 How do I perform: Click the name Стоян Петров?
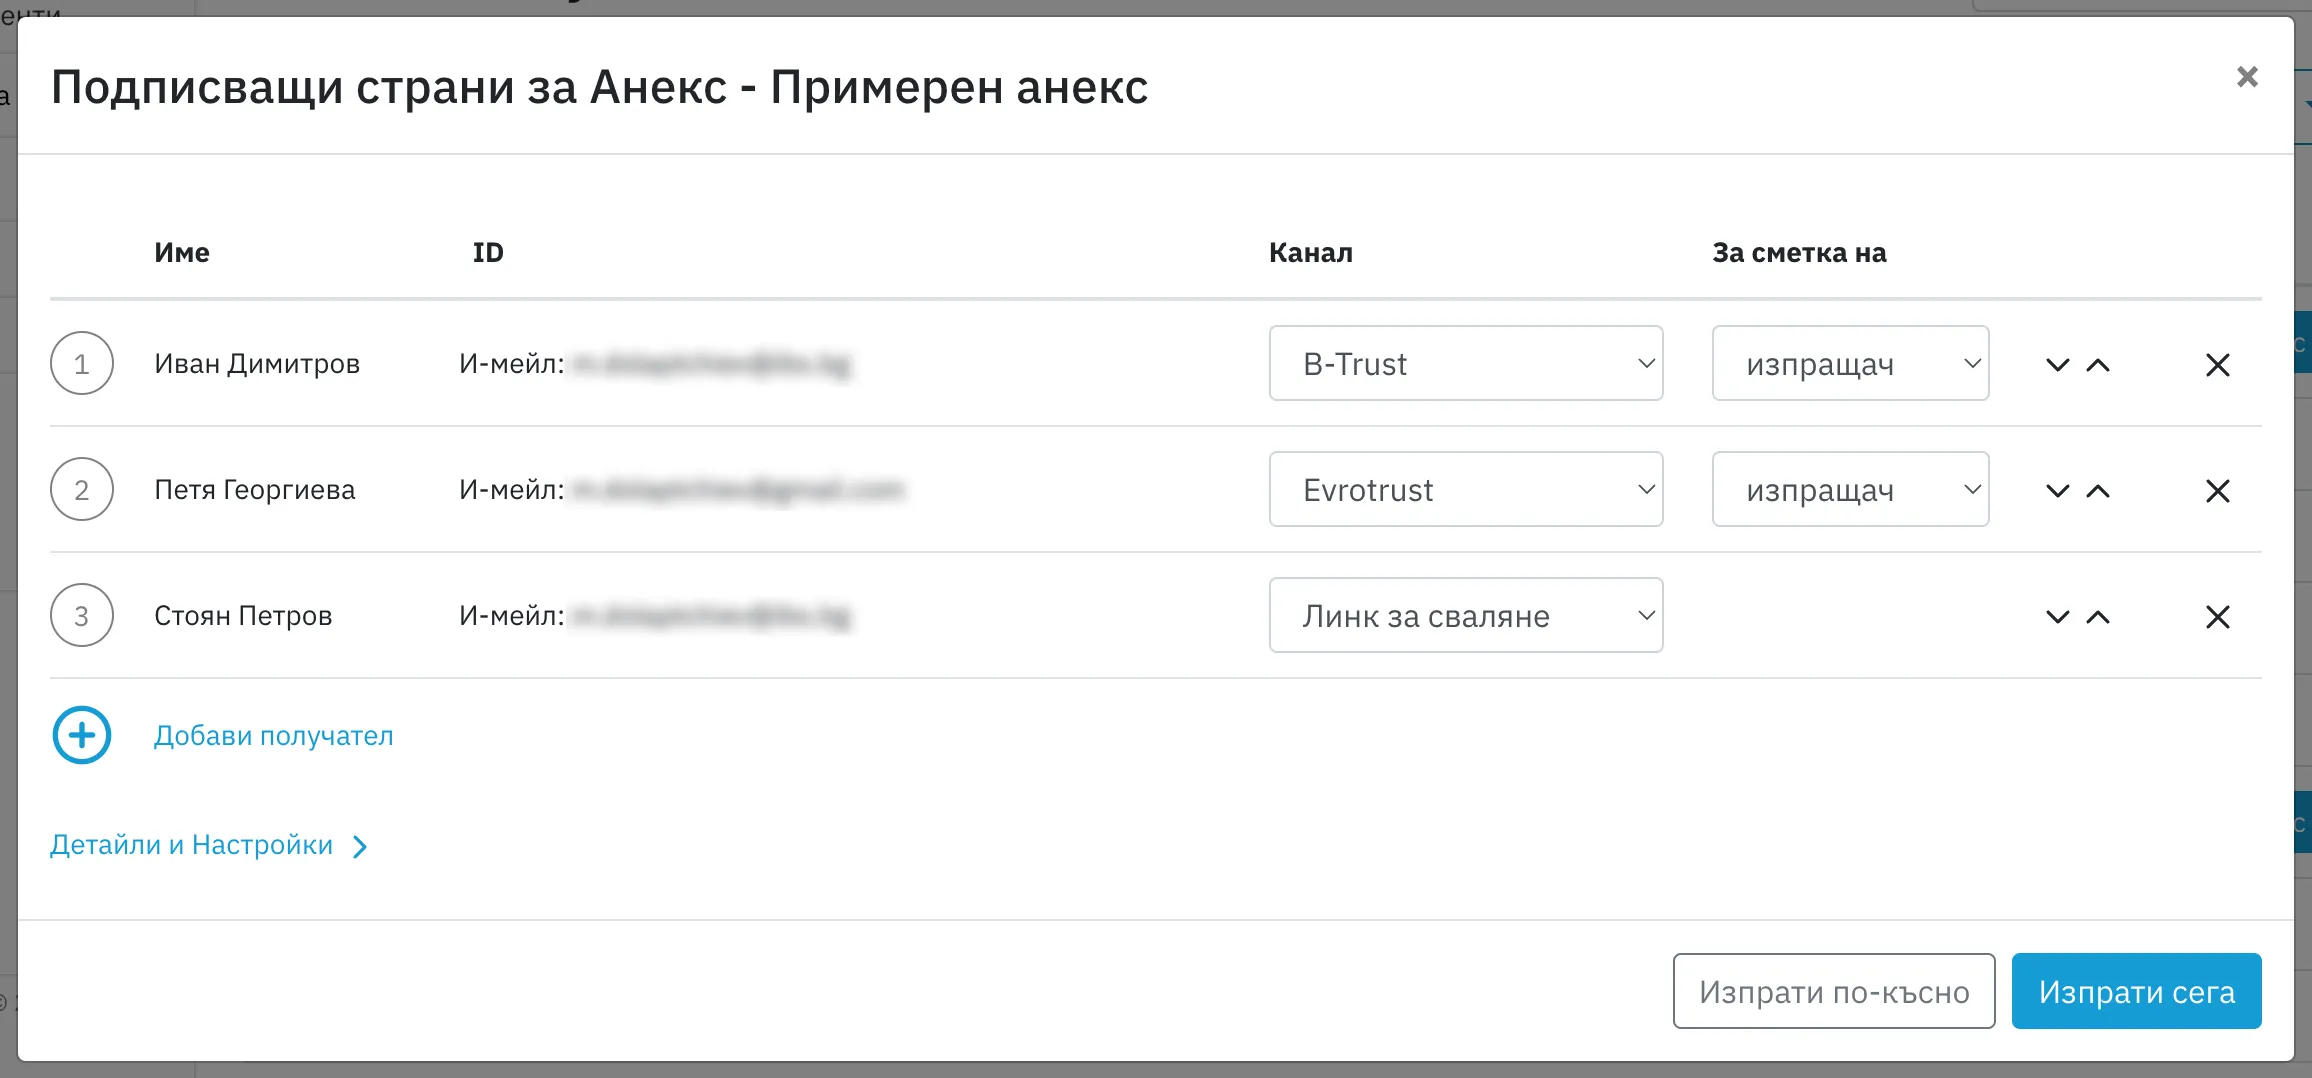click(243, 616)
